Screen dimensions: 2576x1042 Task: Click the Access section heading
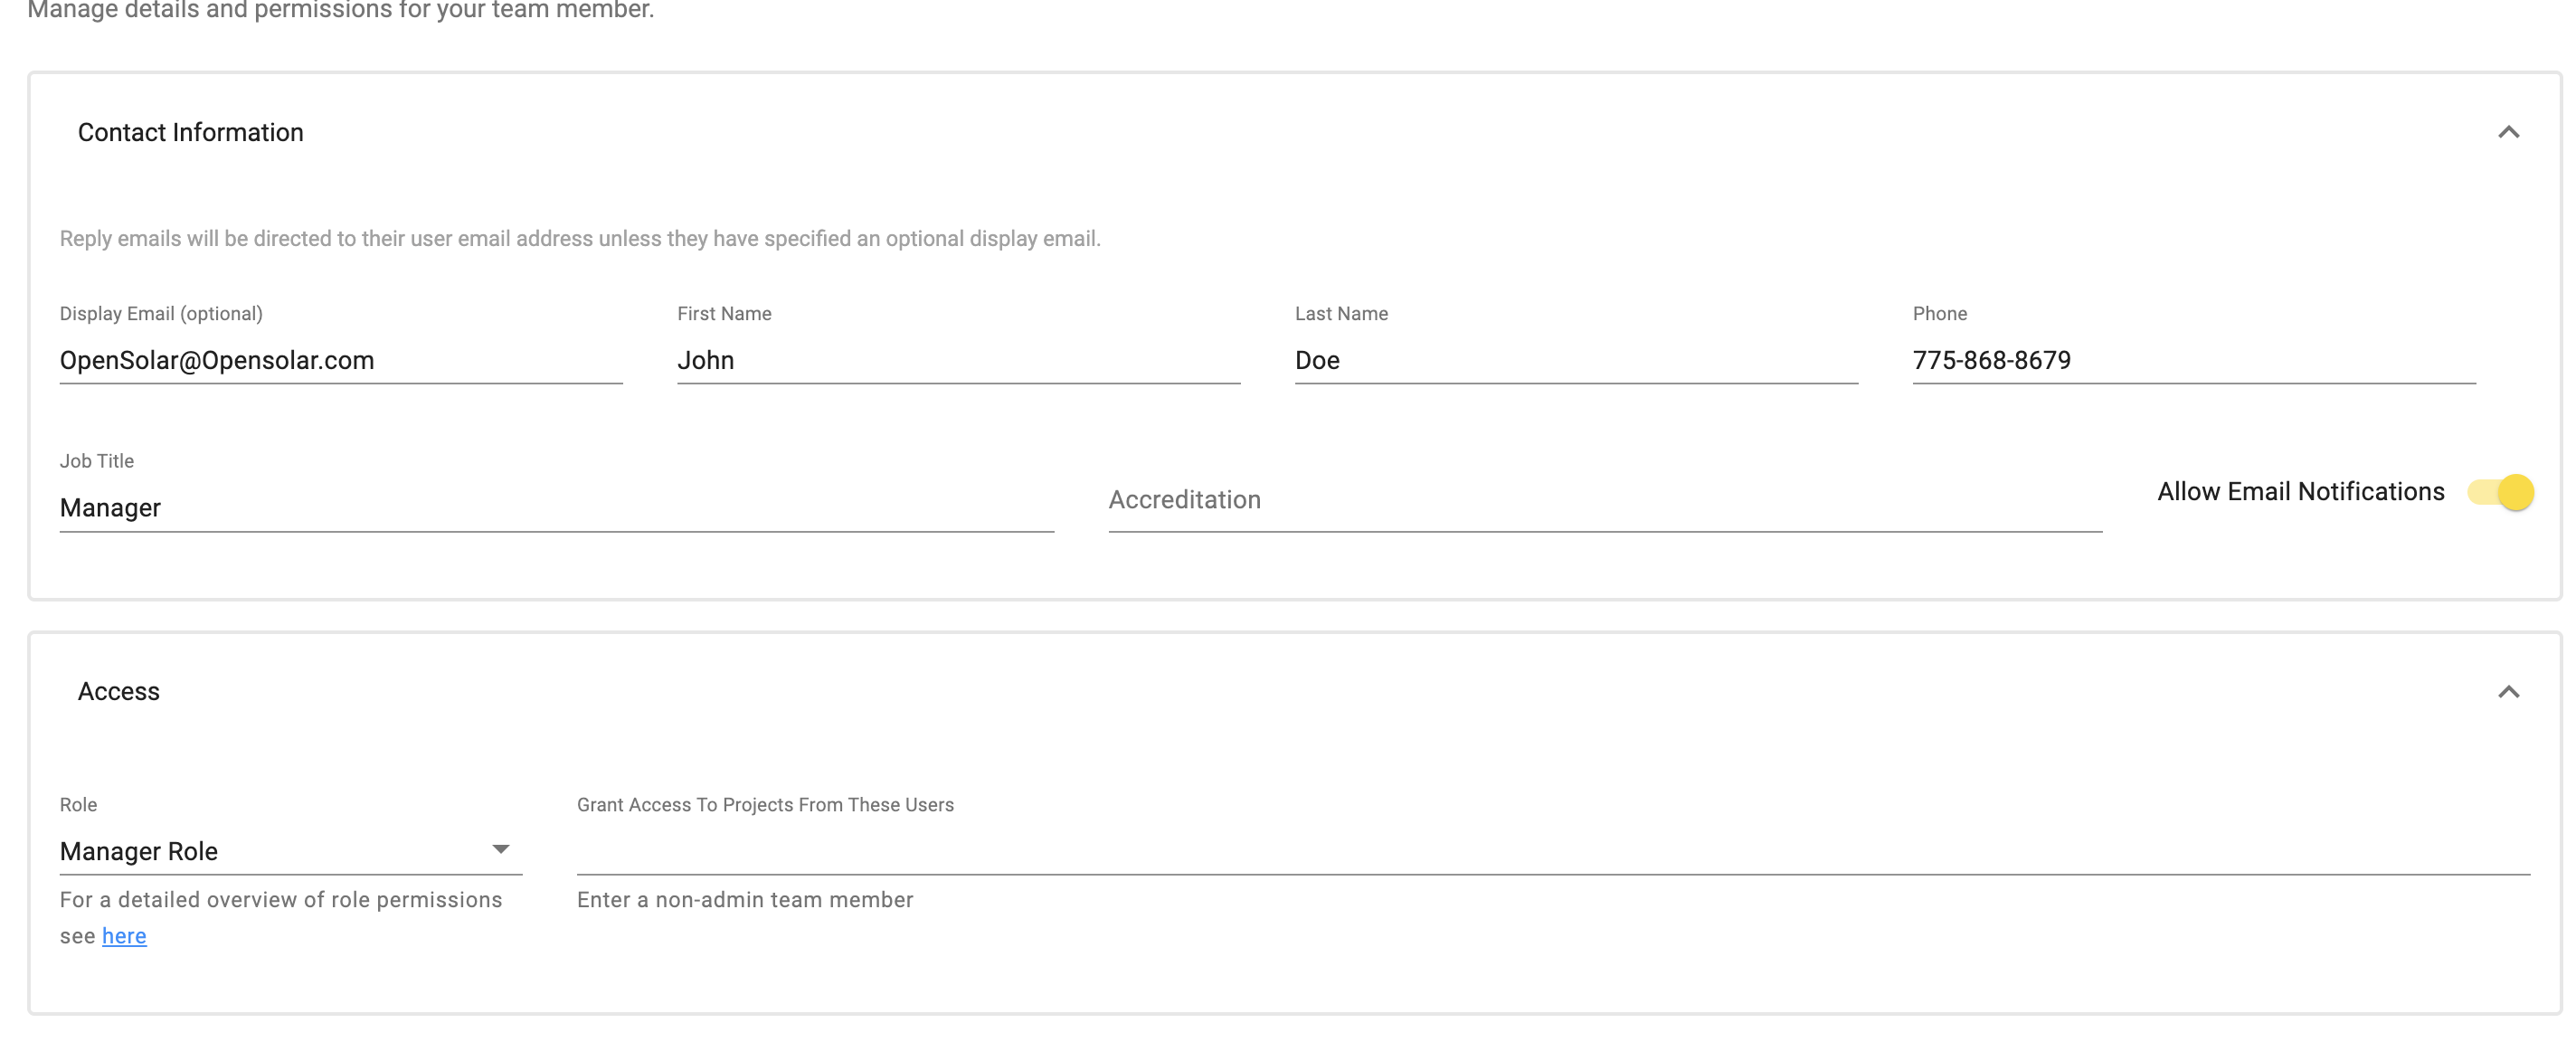tap(119, 692)
